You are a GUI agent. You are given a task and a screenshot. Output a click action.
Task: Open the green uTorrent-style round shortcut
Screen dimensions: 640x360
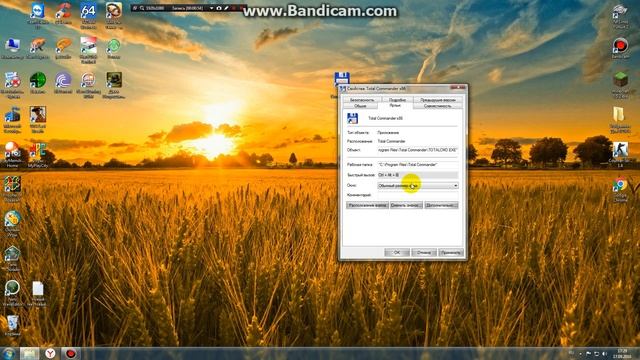pyautogui.click(x=113, y=46)
